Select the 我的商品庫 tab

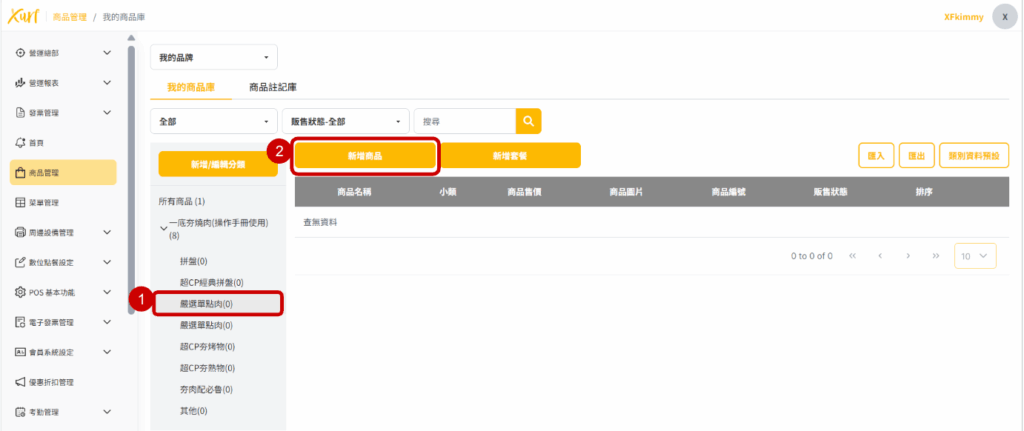(190, 87)
